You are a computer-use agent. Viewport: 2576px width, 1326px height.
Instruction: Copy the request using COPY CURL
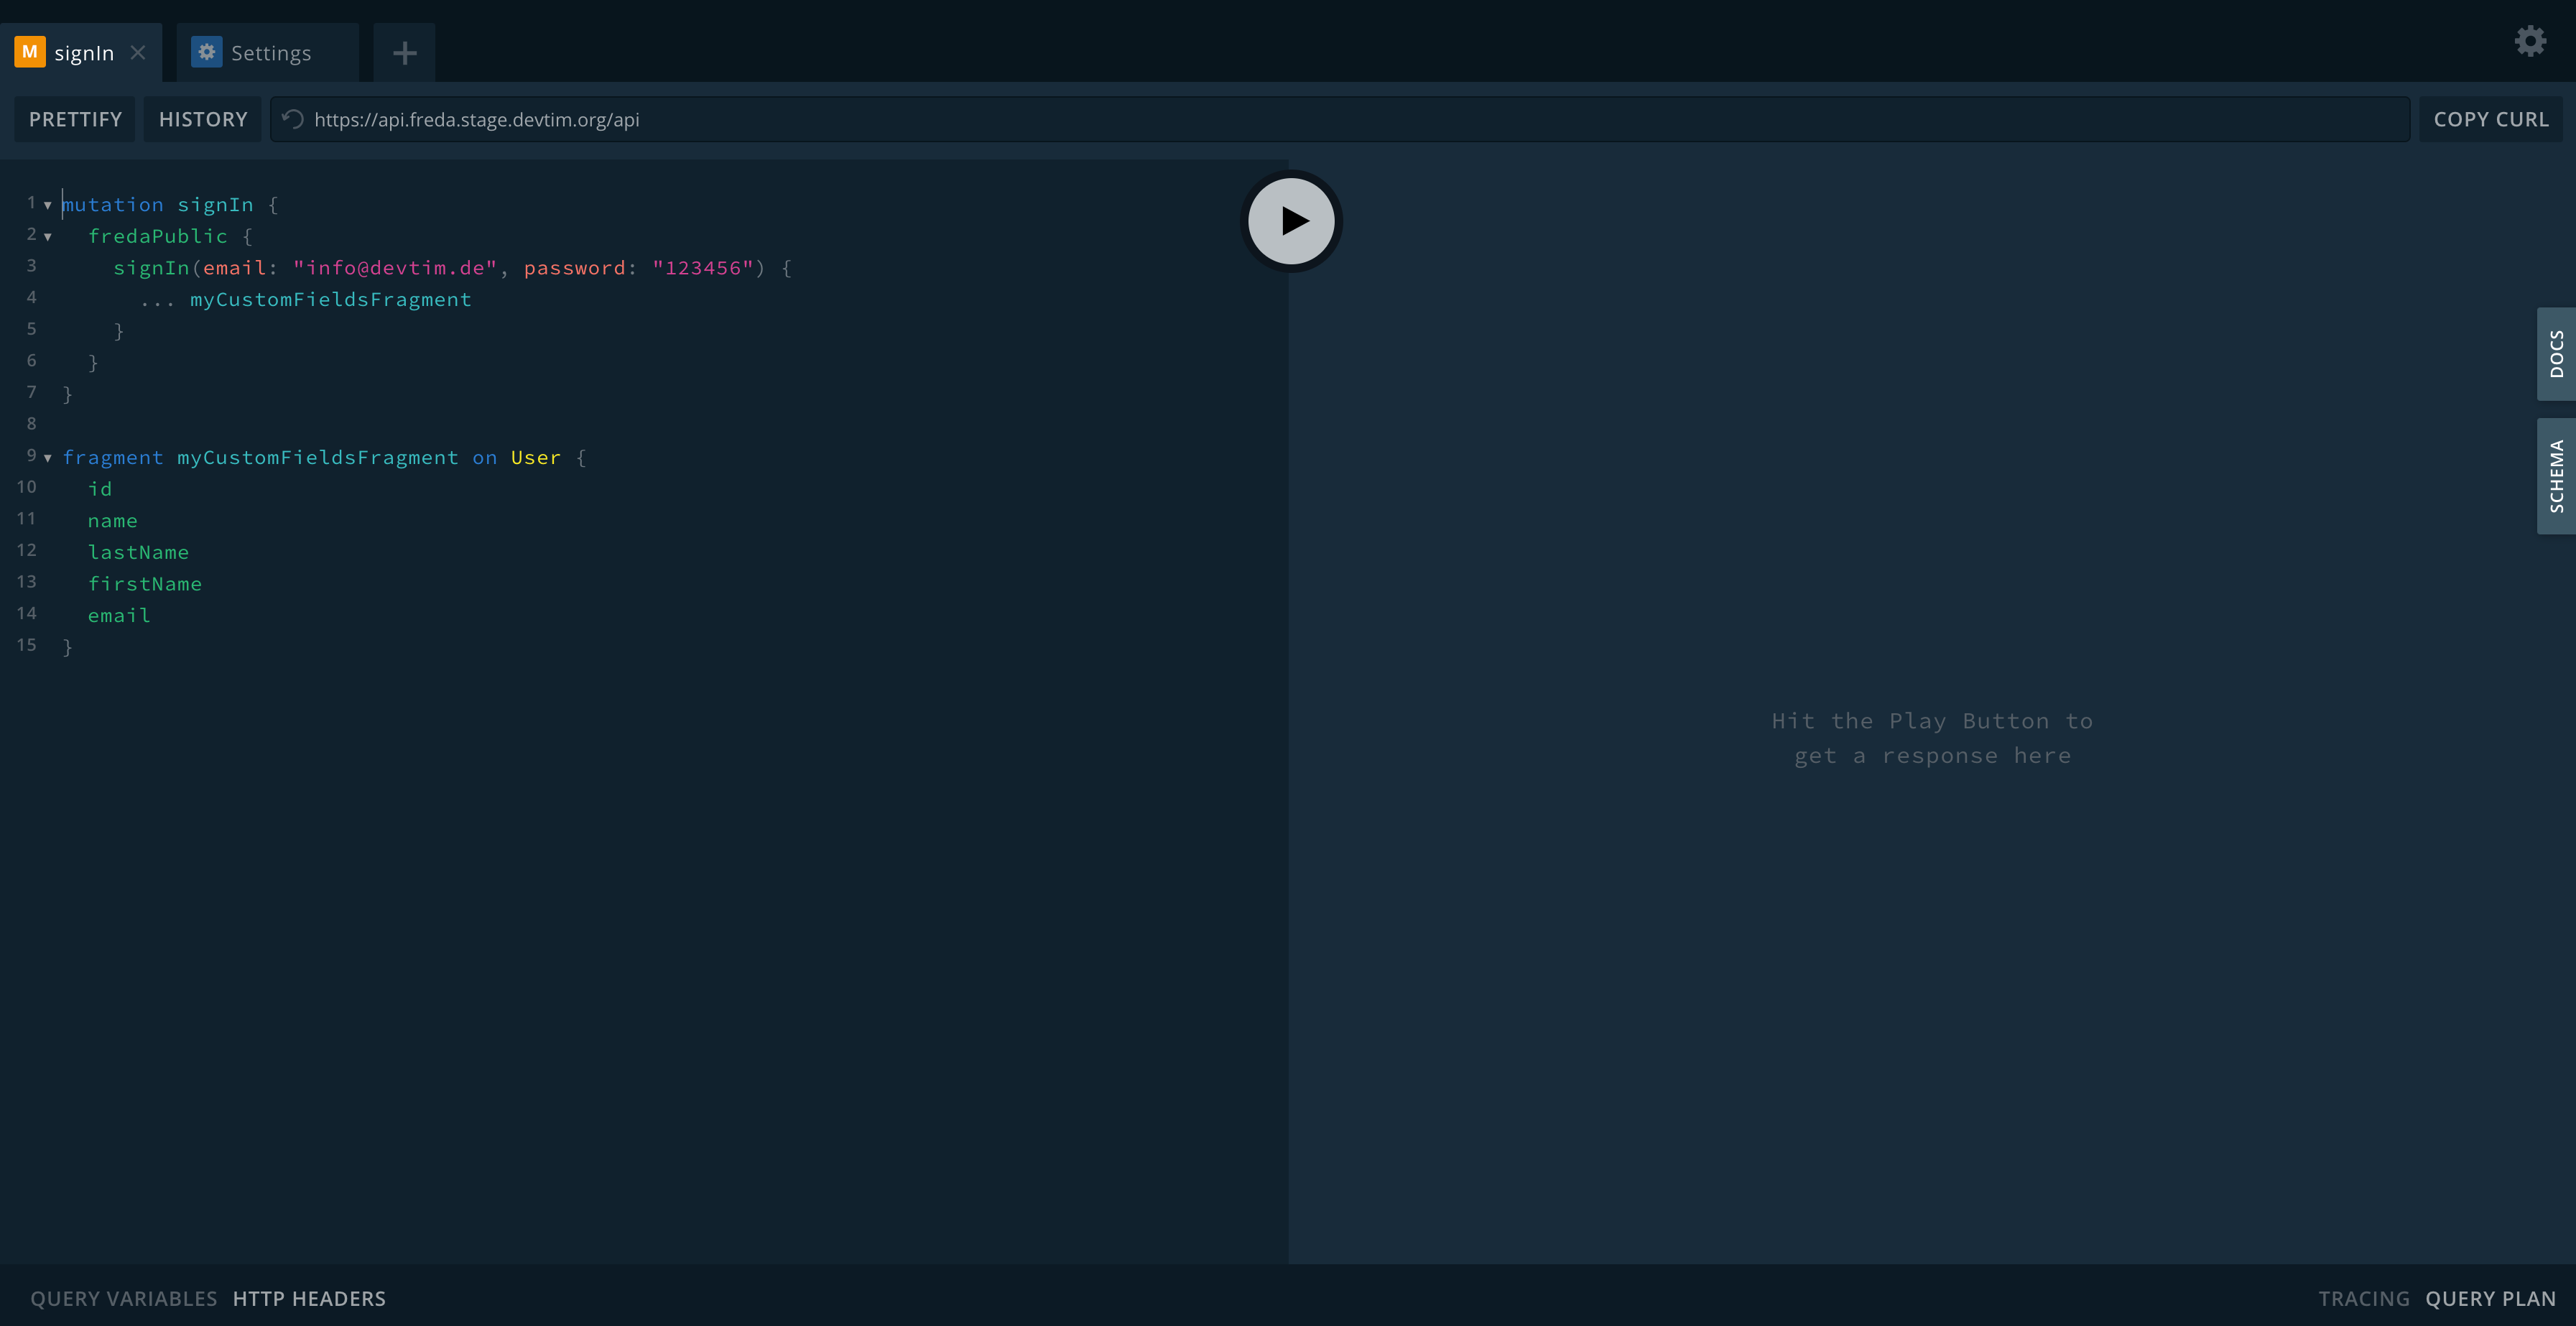click(x=2490, y=119)
